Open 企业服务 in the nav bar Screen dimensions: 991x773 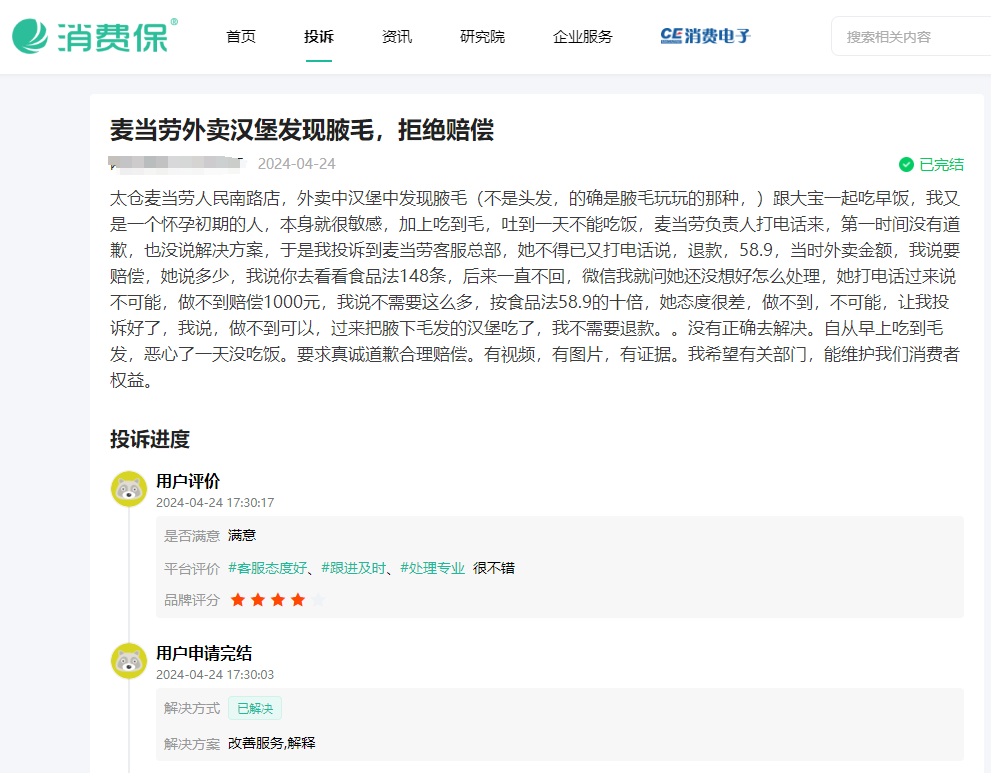point(583,37)
